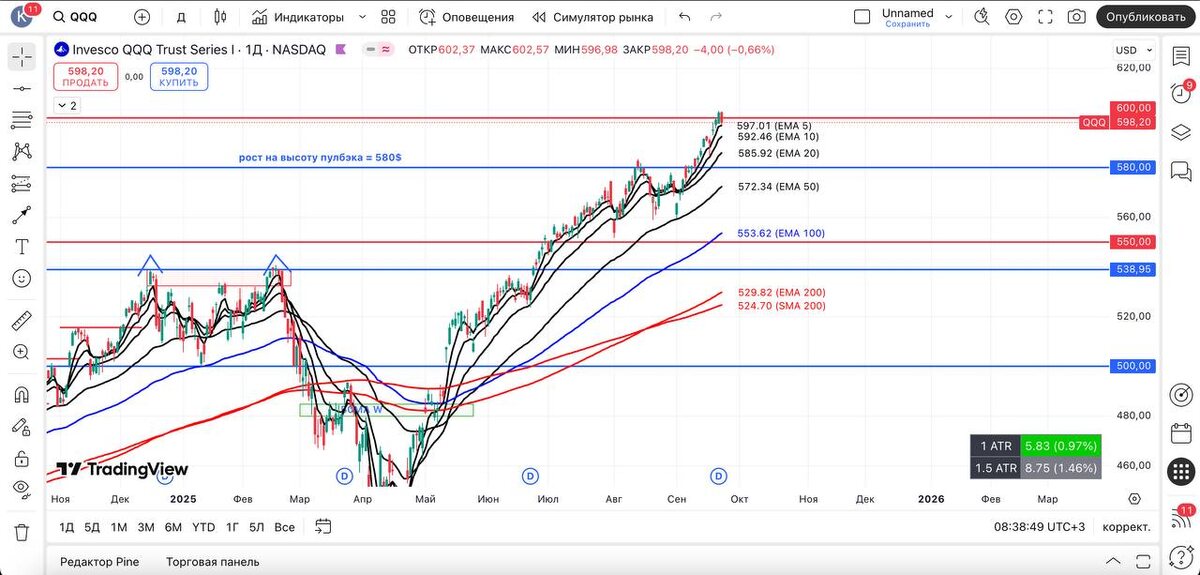This screenshot has height=575, width=1200.
Task: Activate the zoom in tool
Action: (x=21, y=352)
